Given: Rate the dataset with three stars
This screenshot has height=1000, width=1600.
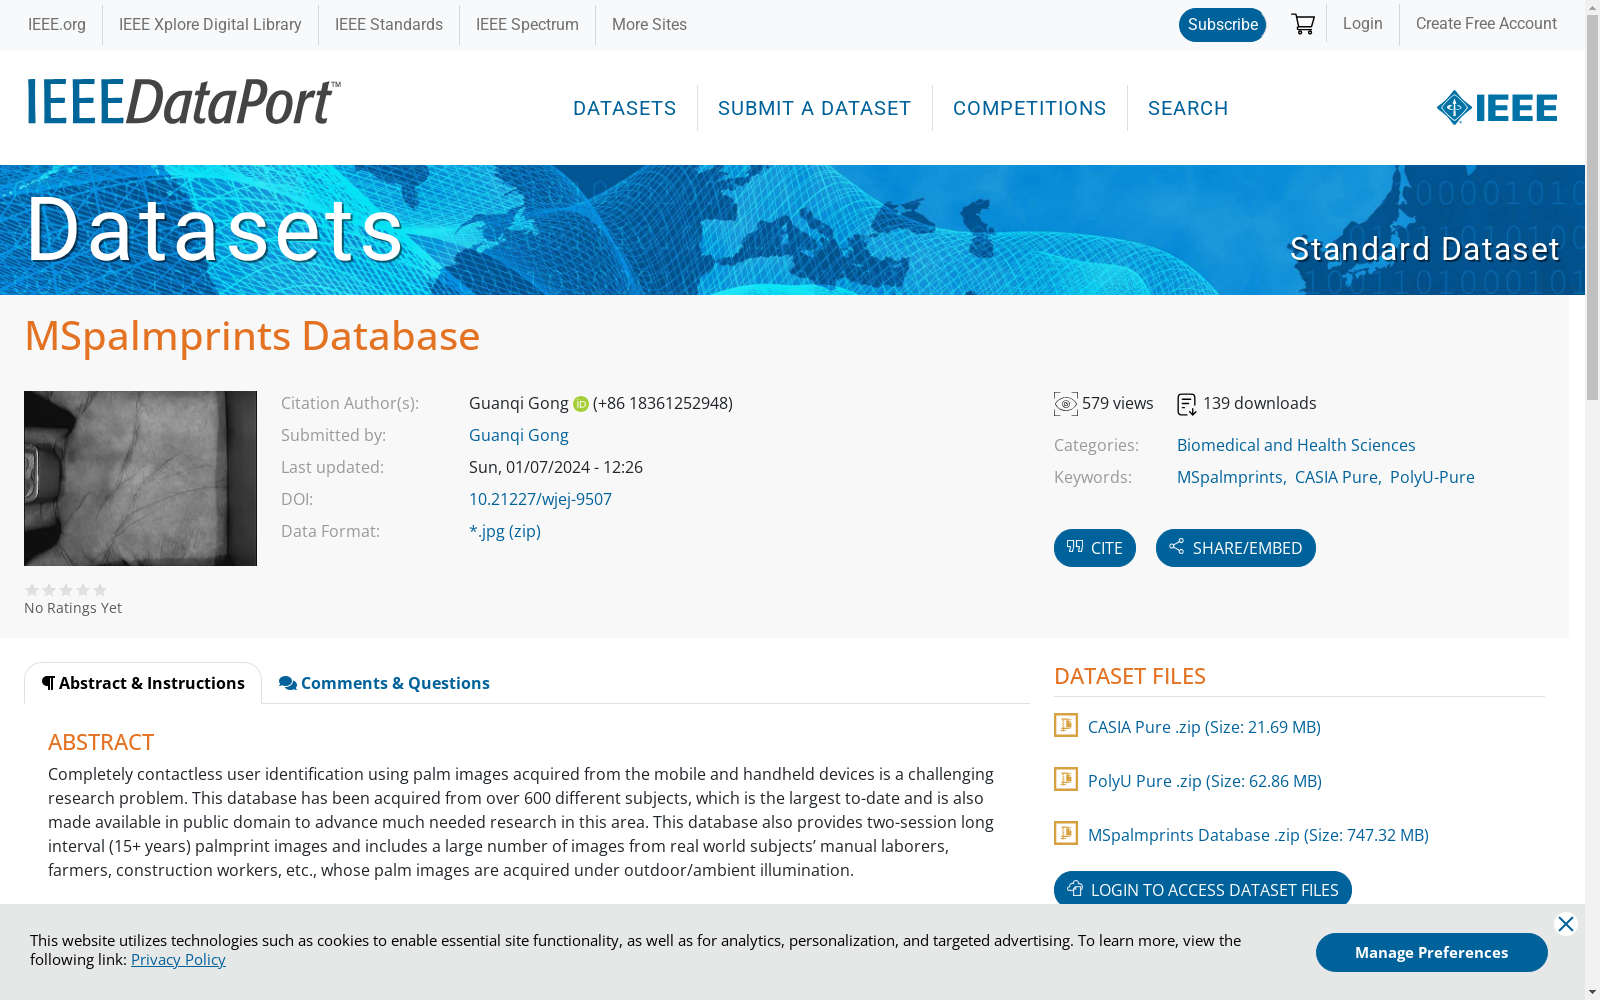Looking at the screenshot, I should 66,590.
